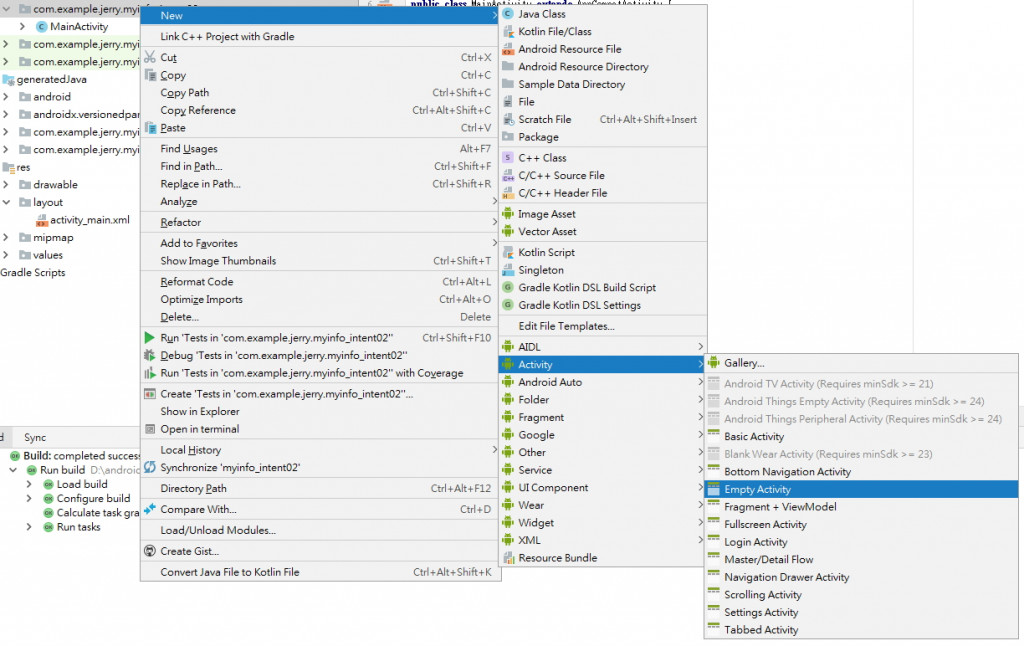Collapse the Run build node
1024x646 pixels.
[13, 470]
